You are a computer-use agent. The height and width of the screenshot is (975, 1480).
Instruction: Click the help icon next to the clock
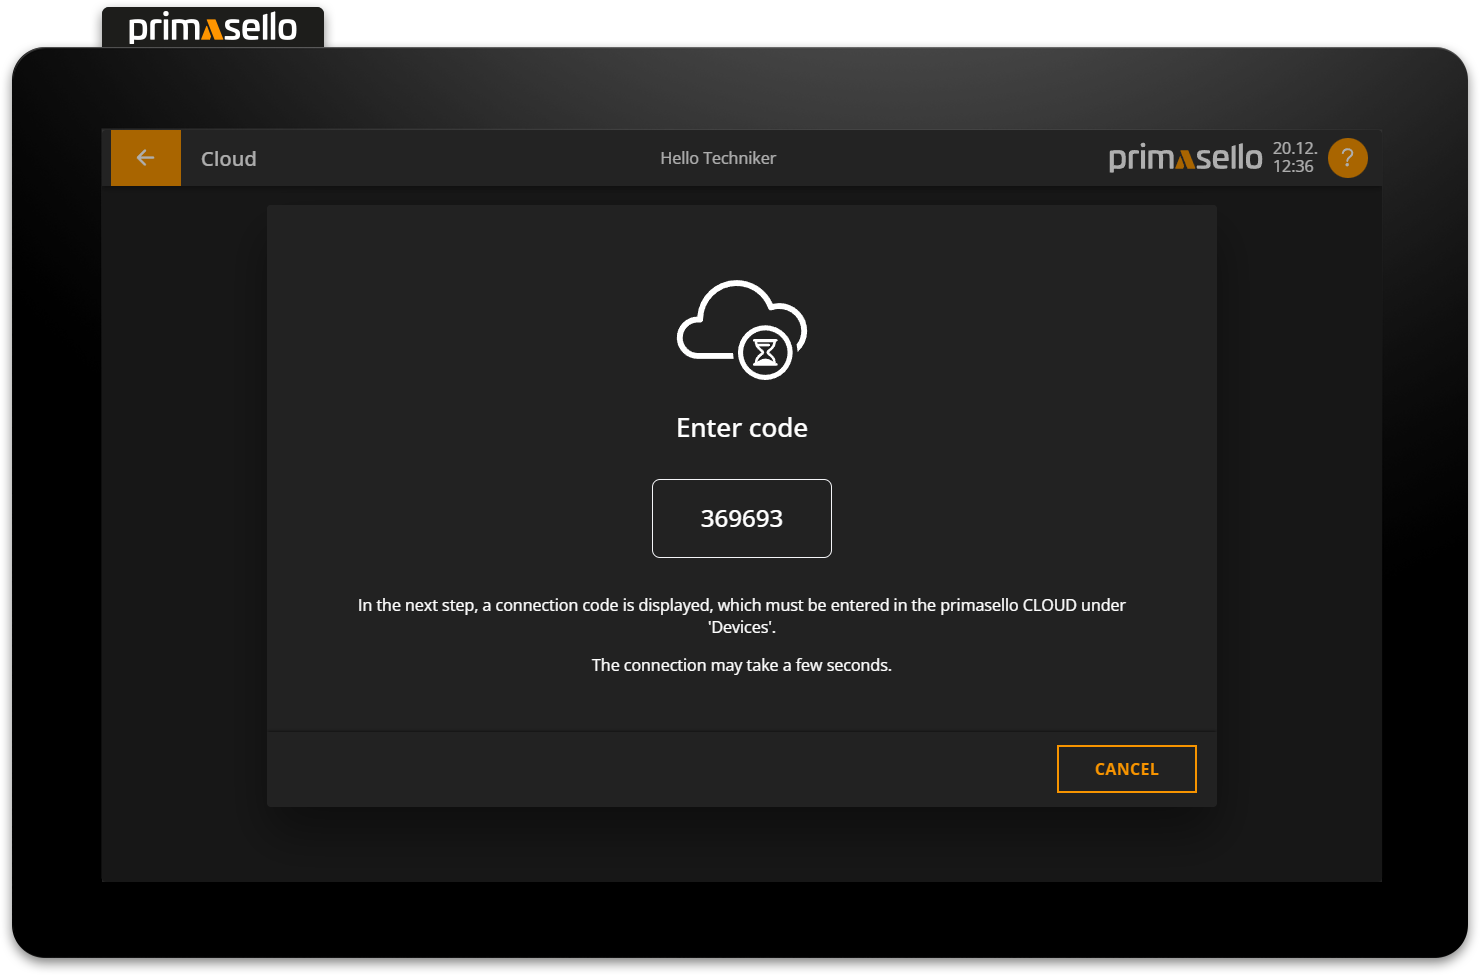click(1347, 157)
